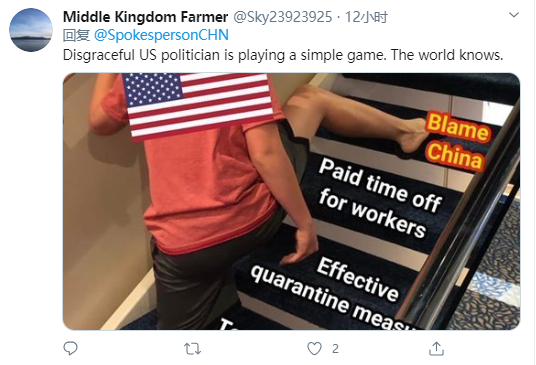Click 'Paid time off for workers' stair text
The height and width of the screenshot is (365, 536).
click(379, 198)
